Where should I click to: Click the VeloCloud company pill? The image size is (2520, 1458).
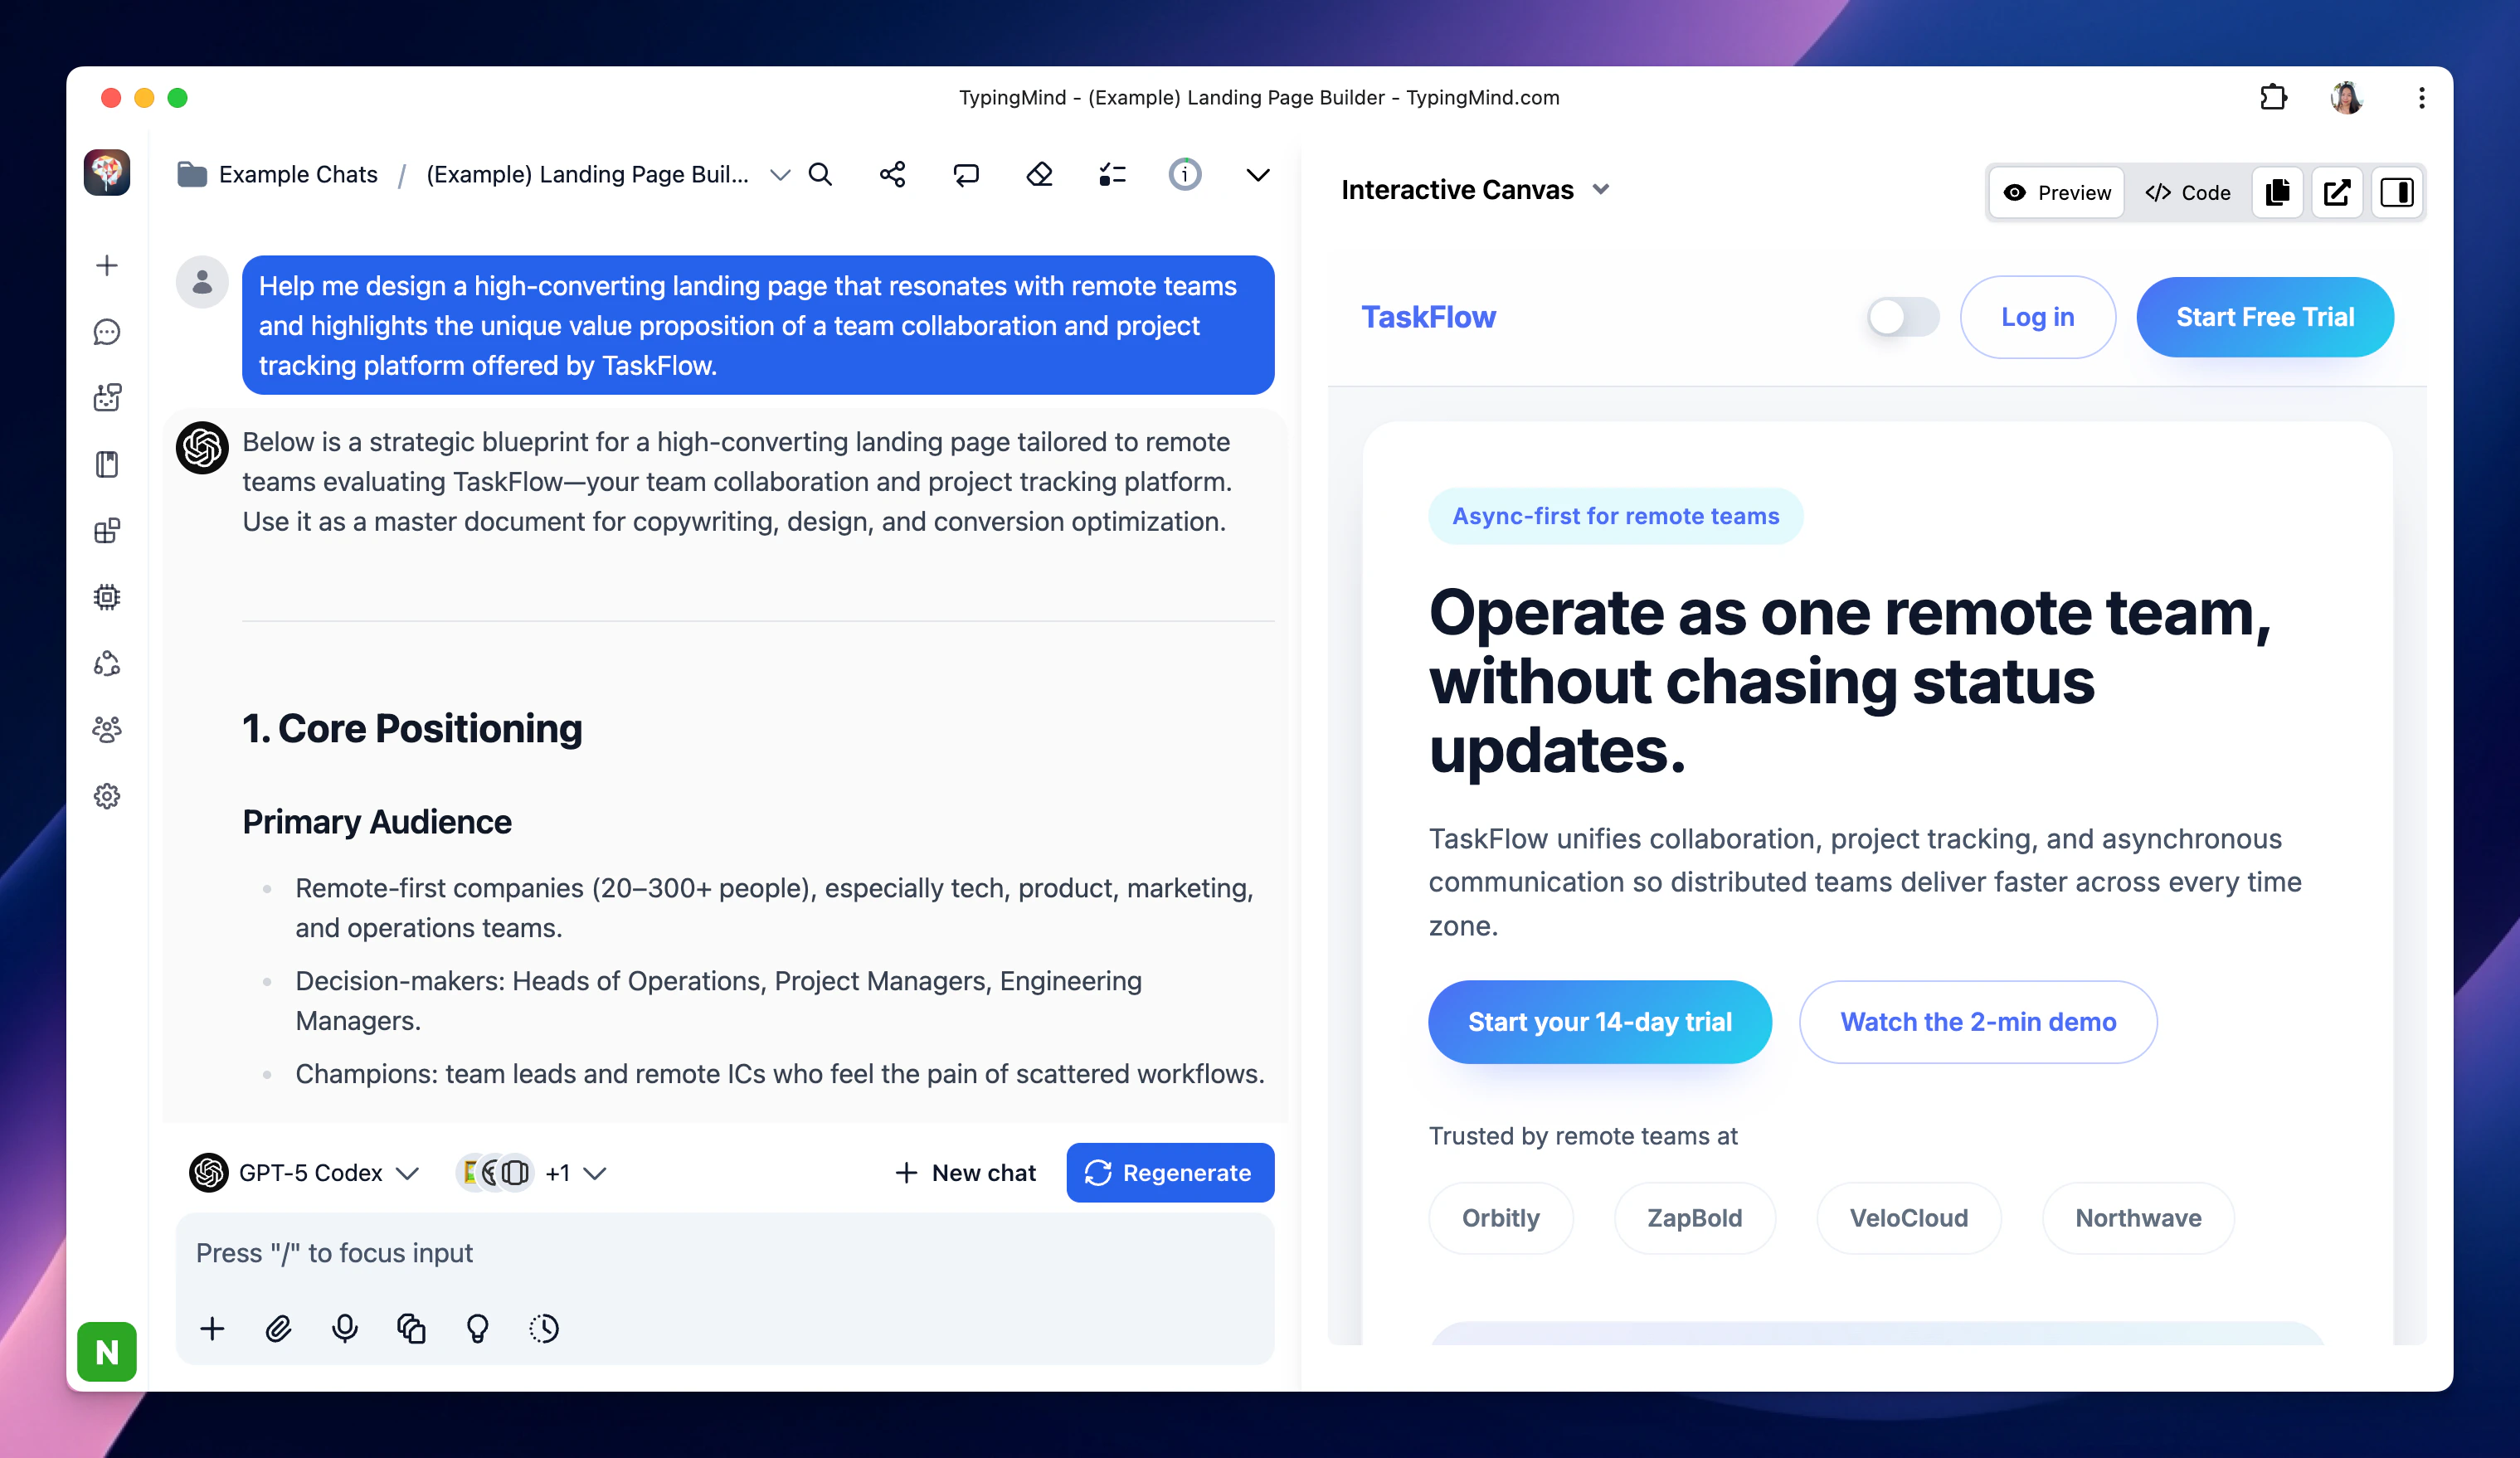(1908, 1218)
